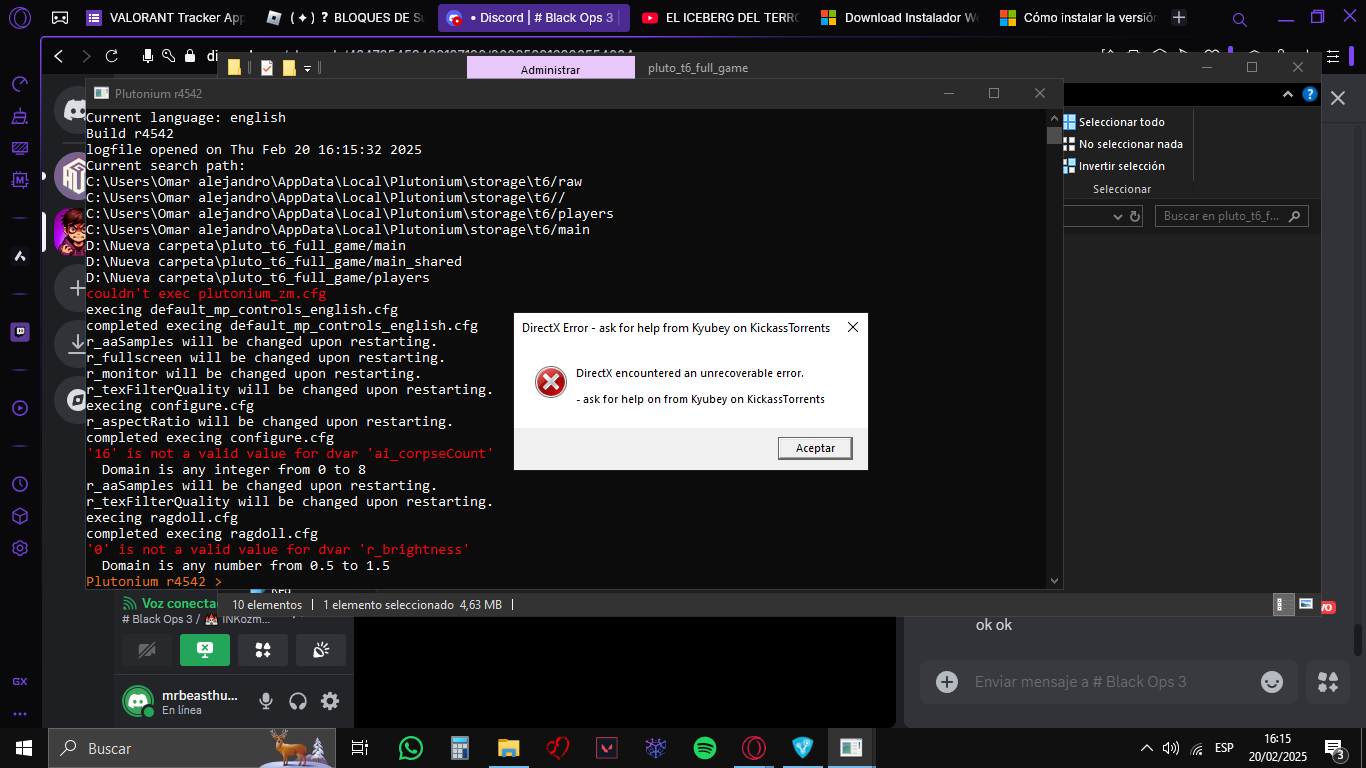Open WhatsApp from the taskbar
Image resolution: width=1366 pixels, height=768 pixels.
(410, 748)
